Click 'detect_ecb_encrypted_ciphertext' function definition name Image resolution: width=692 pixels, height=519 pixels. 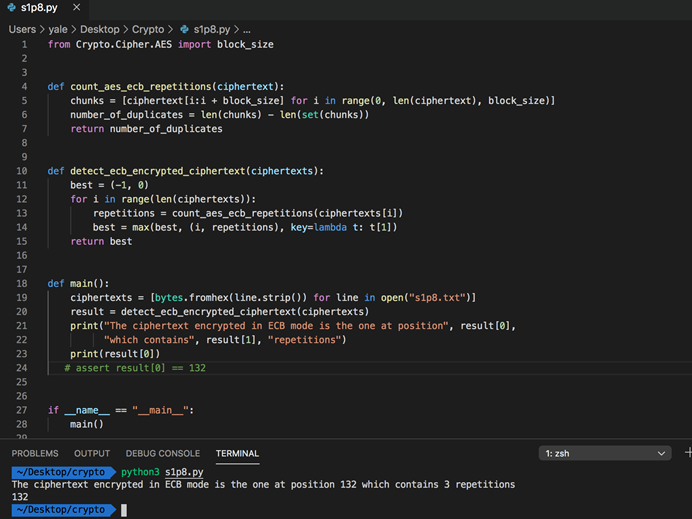pos(158,171)
